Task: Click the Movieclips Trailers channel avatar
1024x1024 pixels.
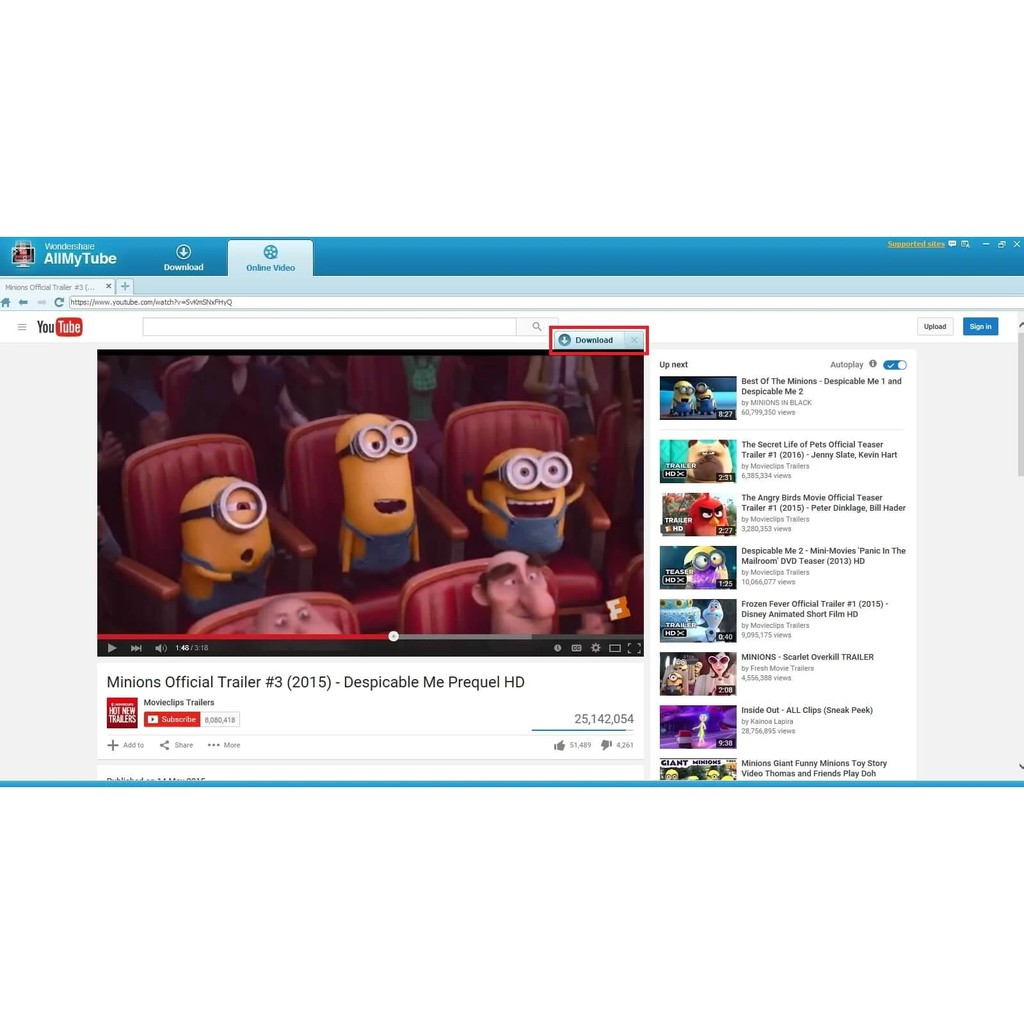Action: coord(122,712)
